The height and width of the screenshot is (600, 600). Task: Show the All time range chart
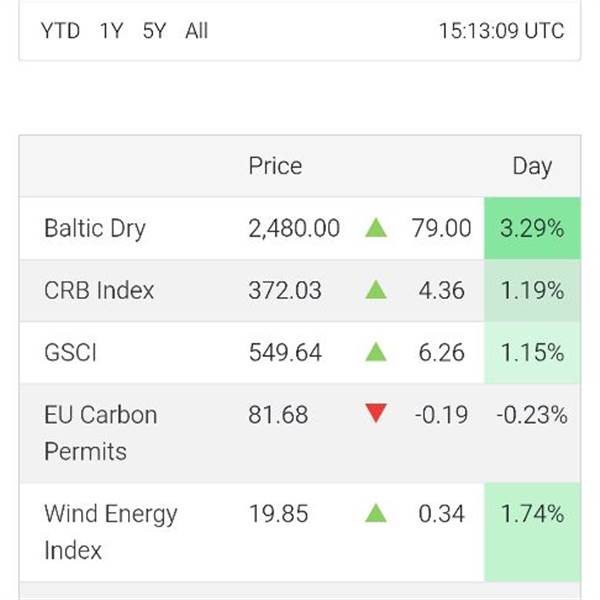point(196,31)
